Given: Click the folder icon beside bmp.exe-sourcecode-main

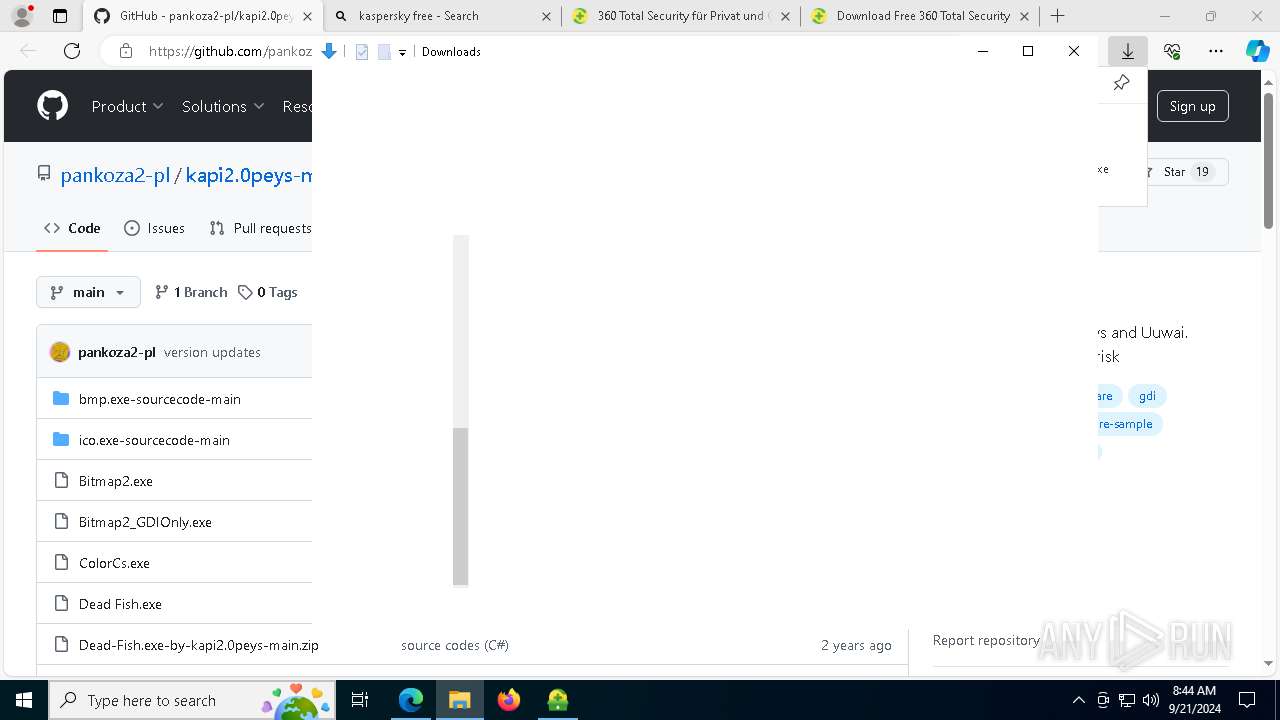Looking at the screenshot, I should (61, 399).
